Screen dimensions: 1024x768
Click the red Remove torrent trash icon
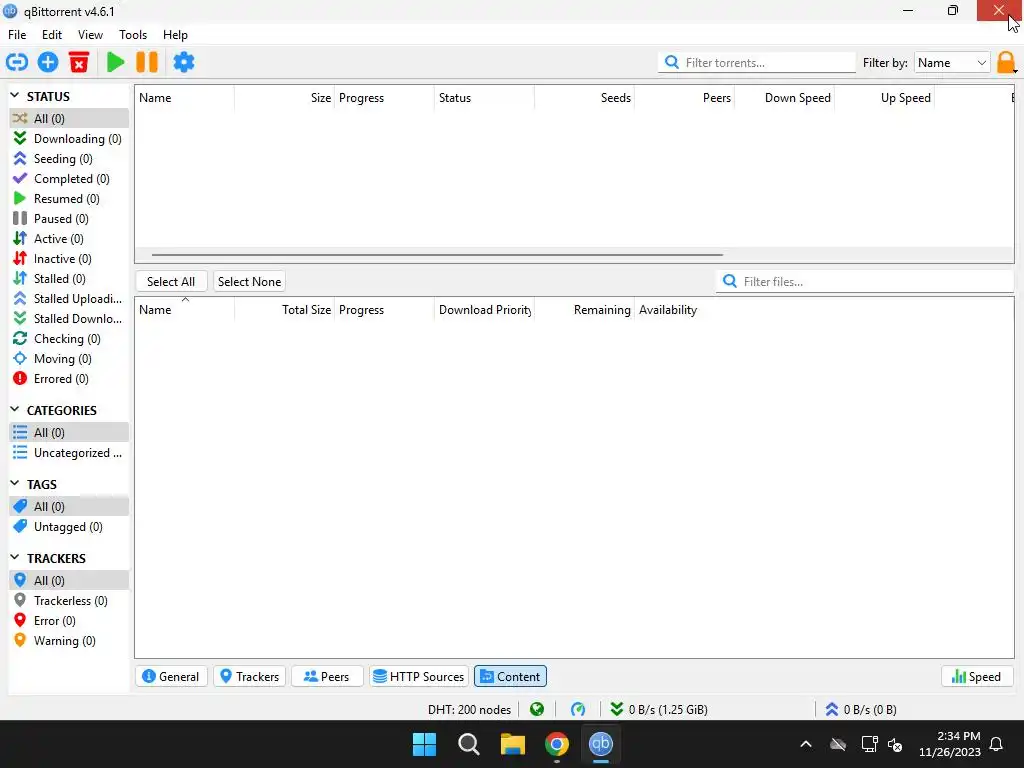[x=79, y=62]
